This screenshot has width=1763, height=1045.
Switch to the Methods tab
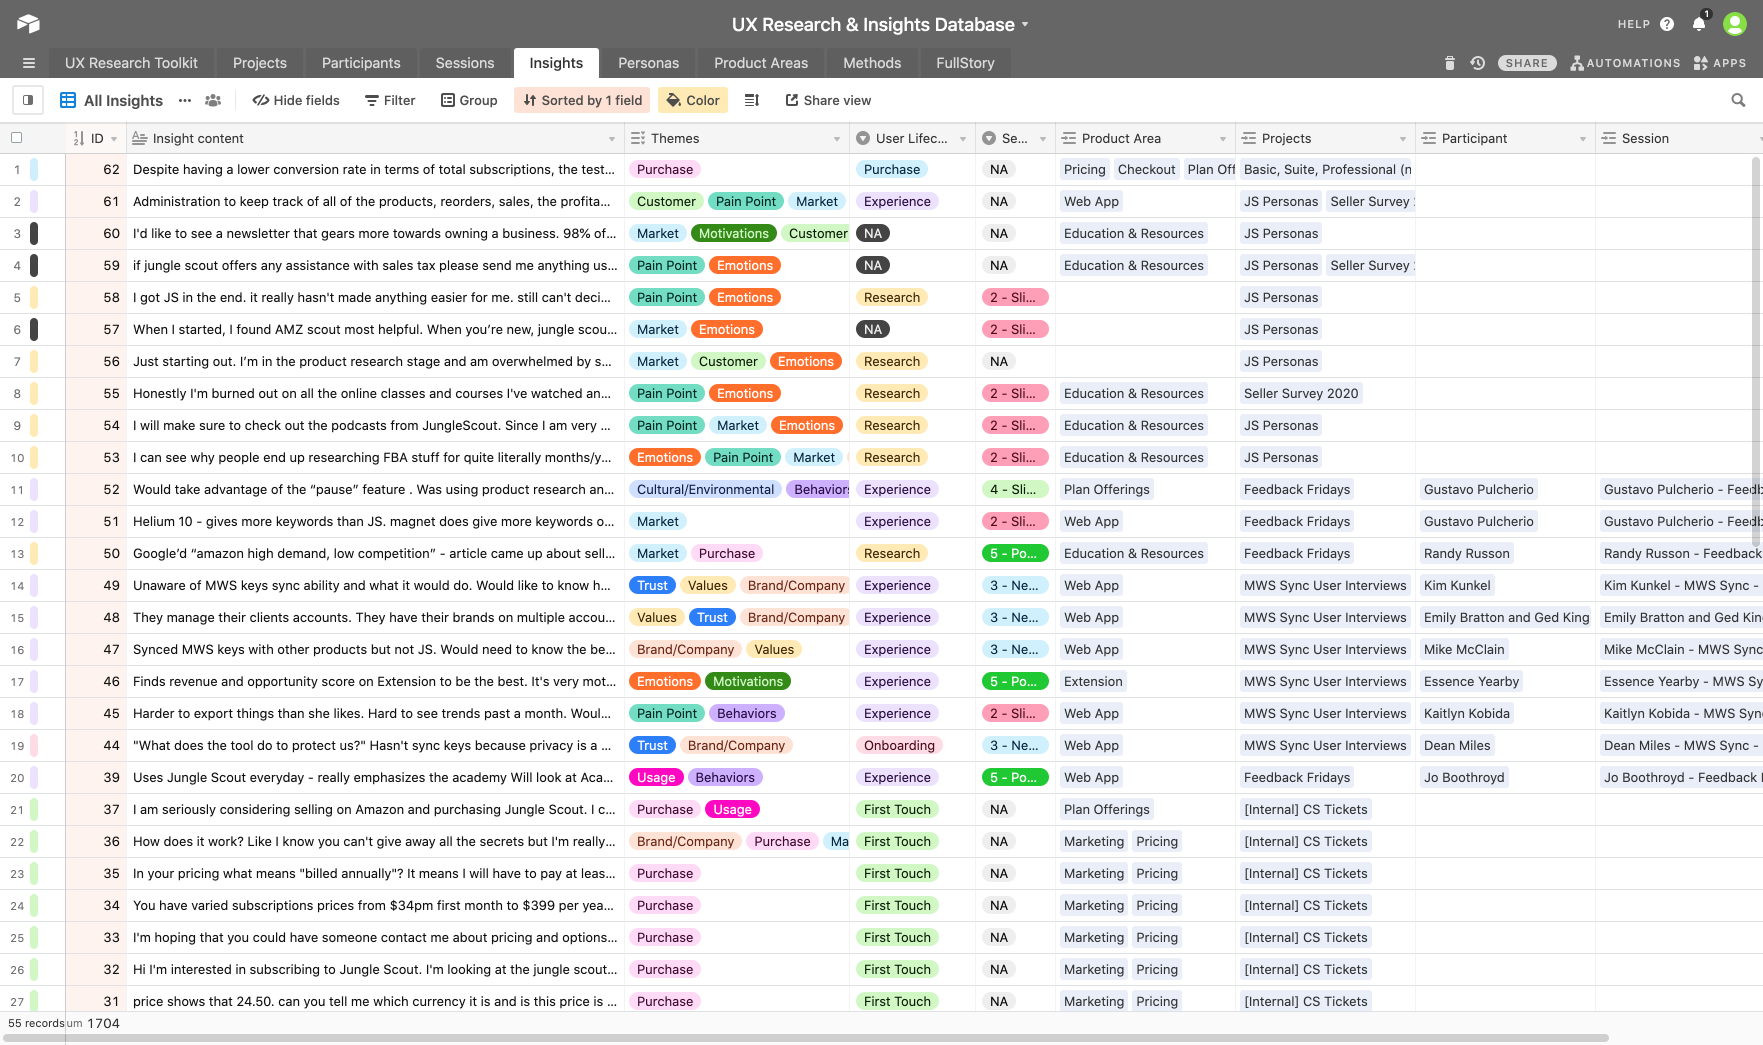tap(872, 63)
